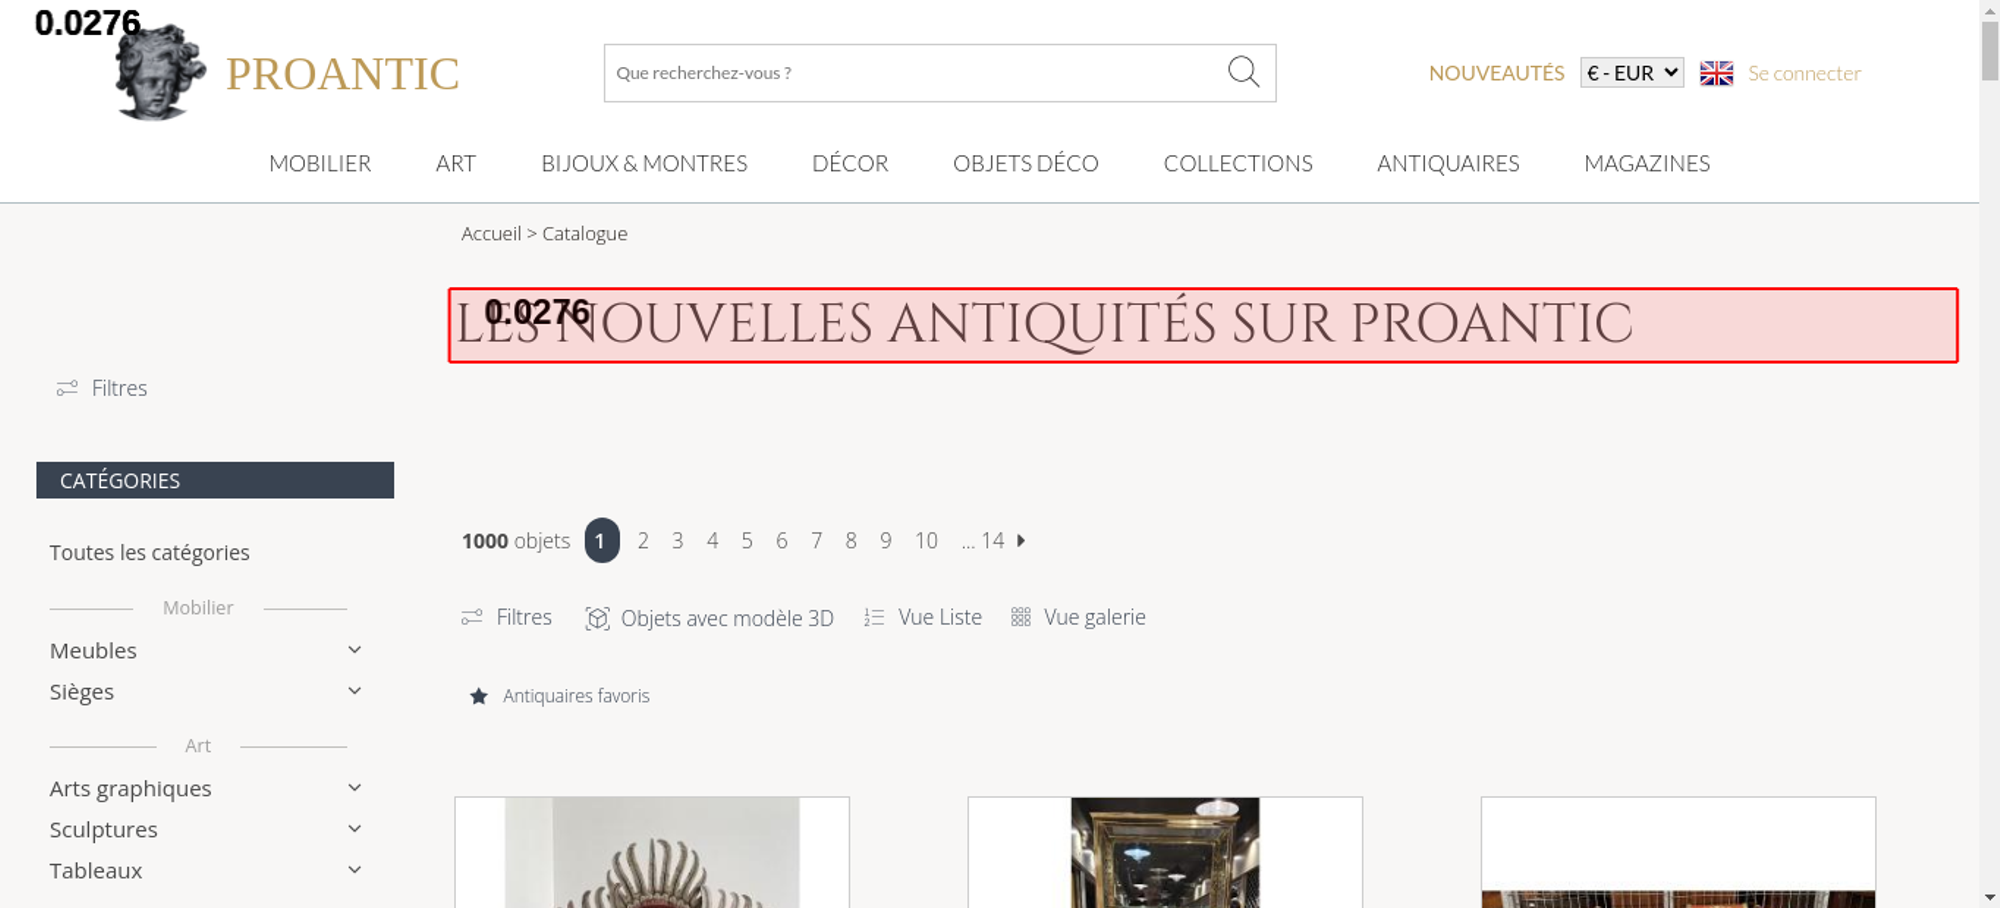Click the Se connecter link
This screenshot has width=2000, height=908.
tap(1804, 73)
